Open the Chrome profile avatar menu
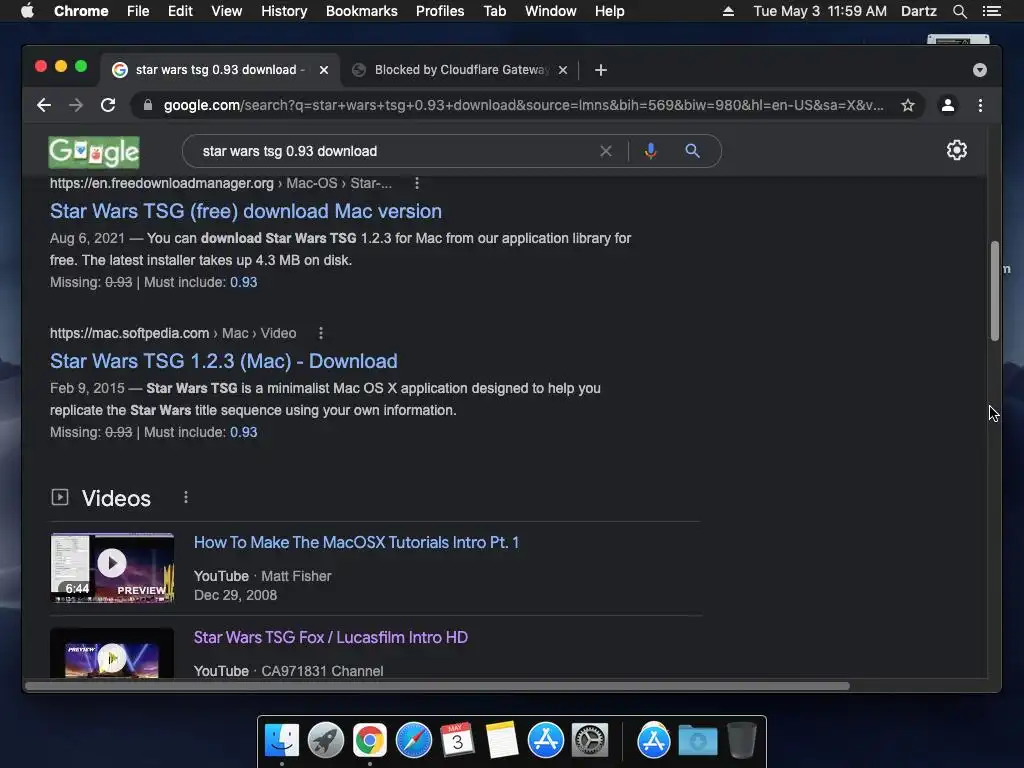 pos(948,105)
